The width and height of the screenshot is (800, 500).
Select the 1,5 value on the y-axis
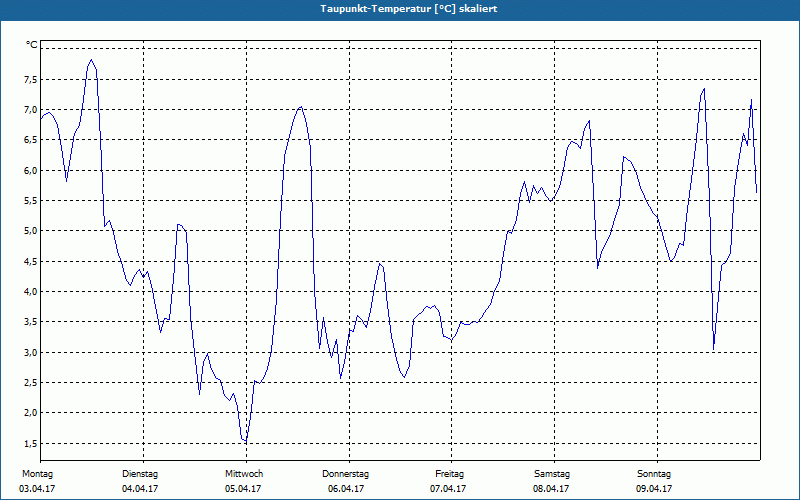coord(29,443)
